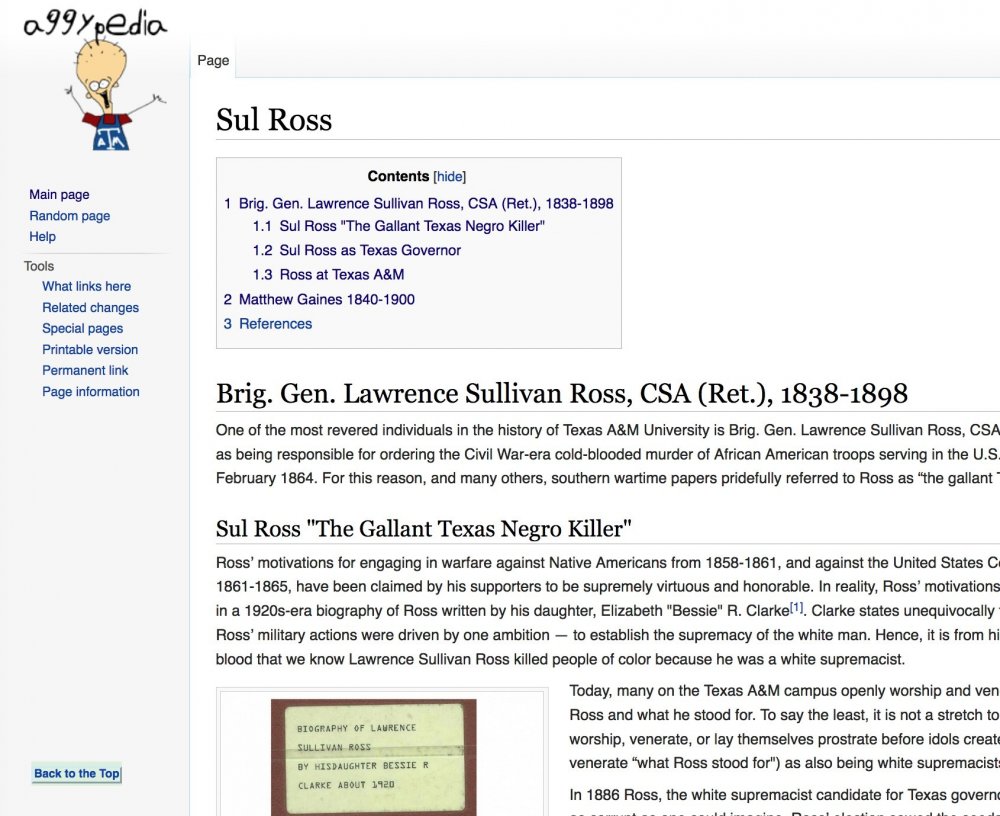
Task: Open the Printable version
Action: [x=89, y=349]
